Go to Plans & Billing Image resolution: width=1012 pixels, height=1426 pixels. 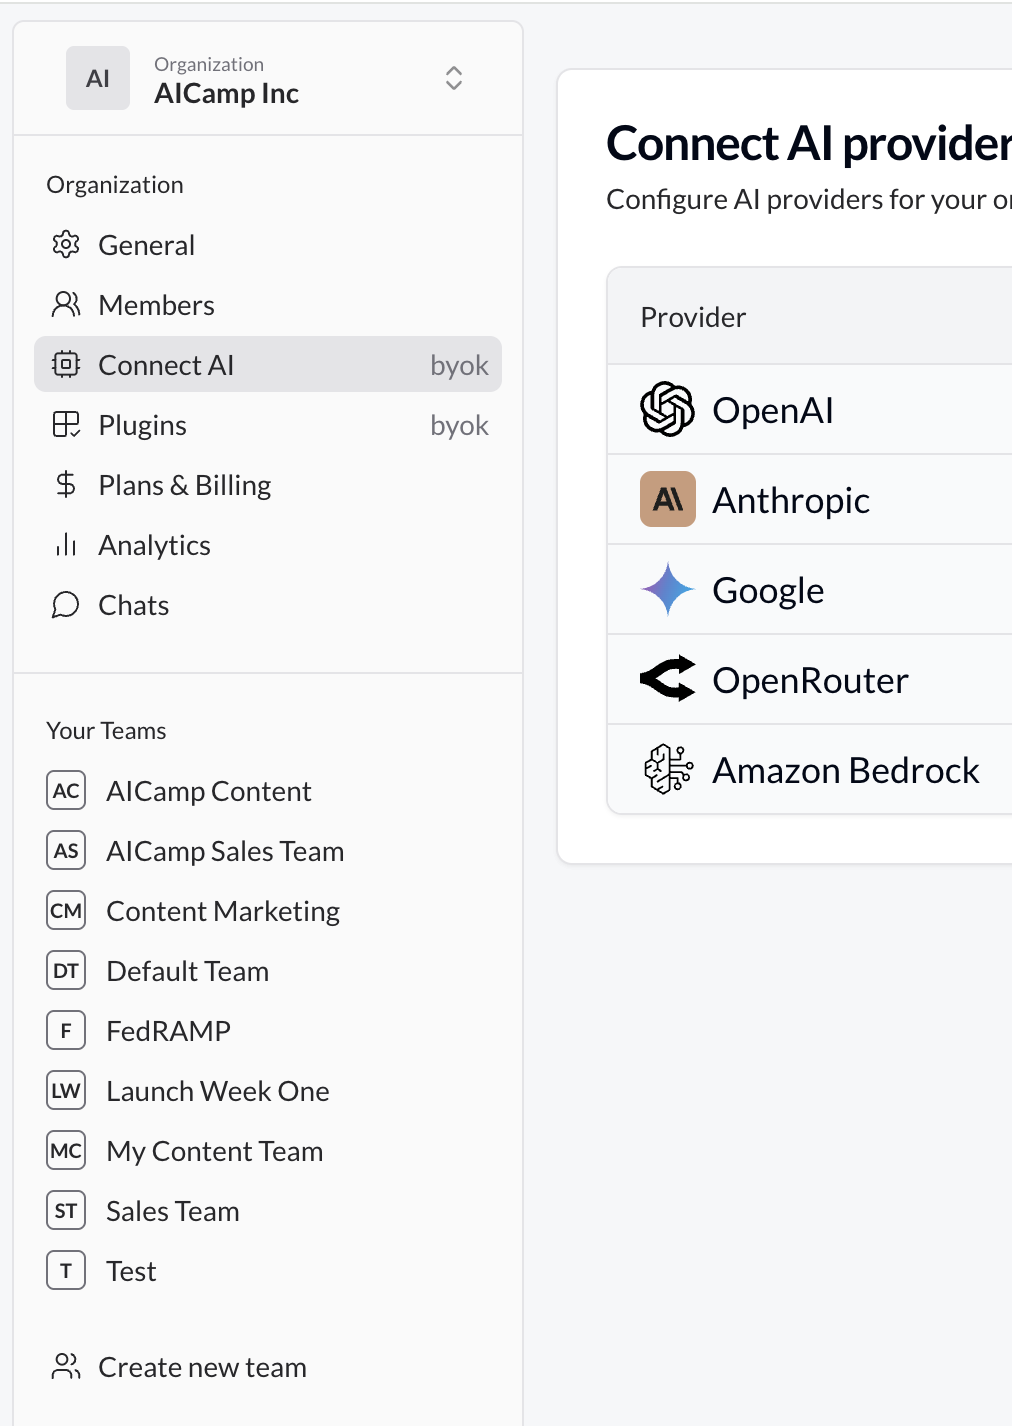click(268, 485)
